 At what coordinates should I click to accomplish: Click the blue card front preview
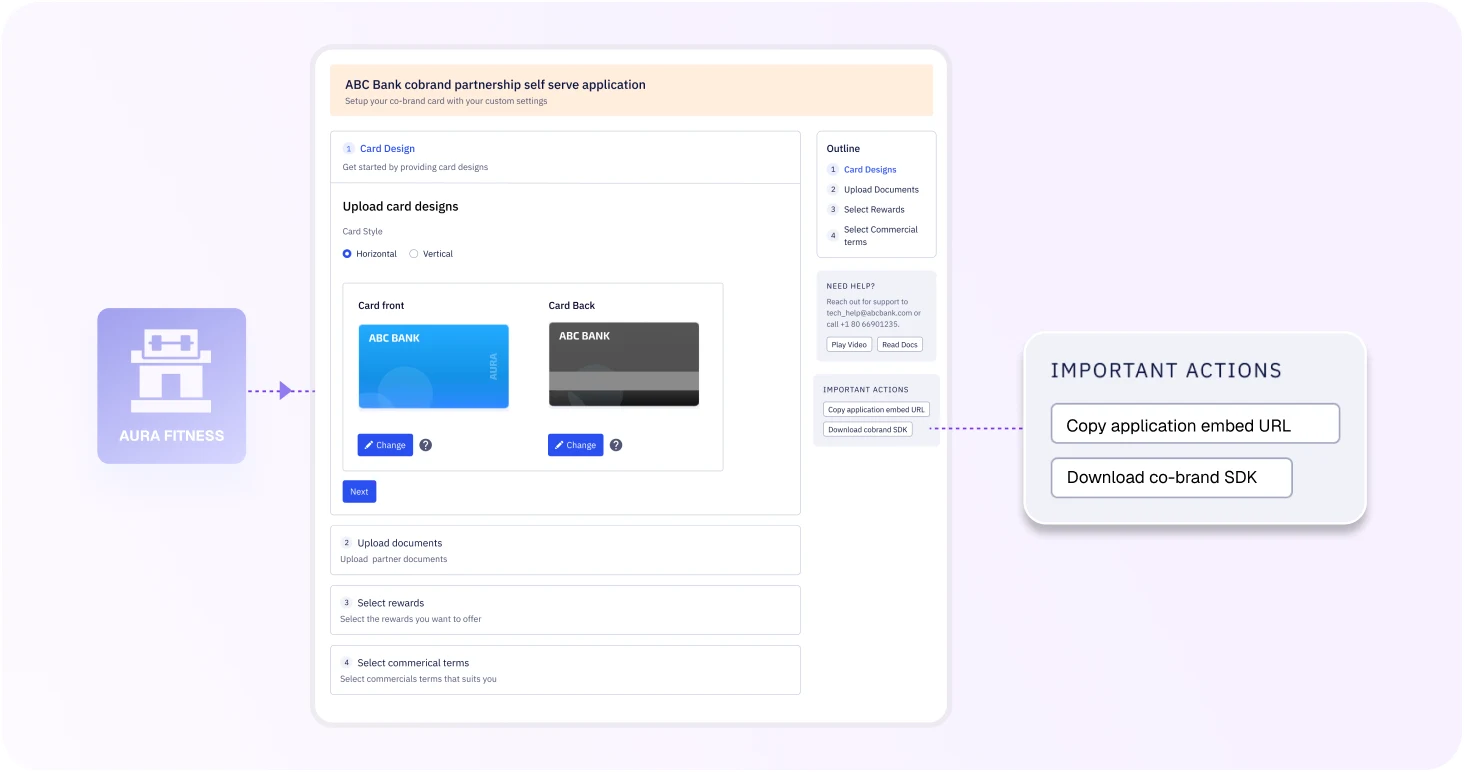coord(433,366)
